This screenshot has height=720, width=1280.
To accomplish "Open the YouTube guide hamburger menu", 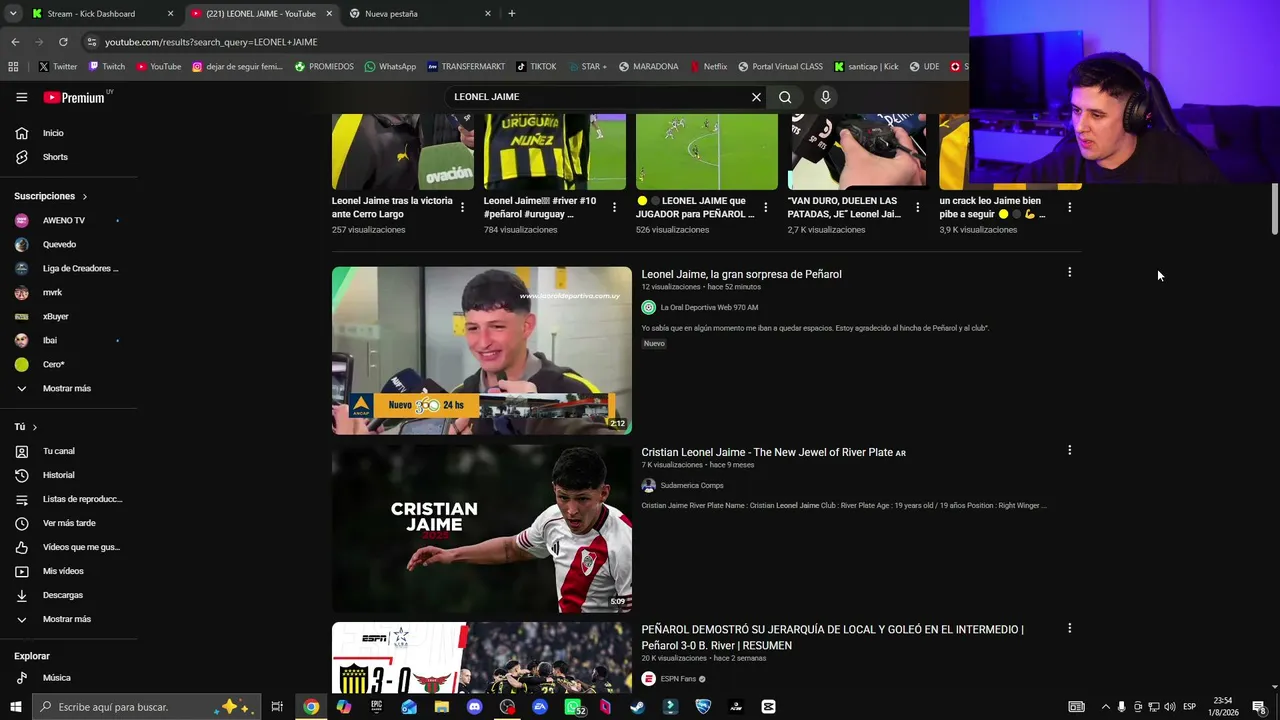I will point(21,97).
